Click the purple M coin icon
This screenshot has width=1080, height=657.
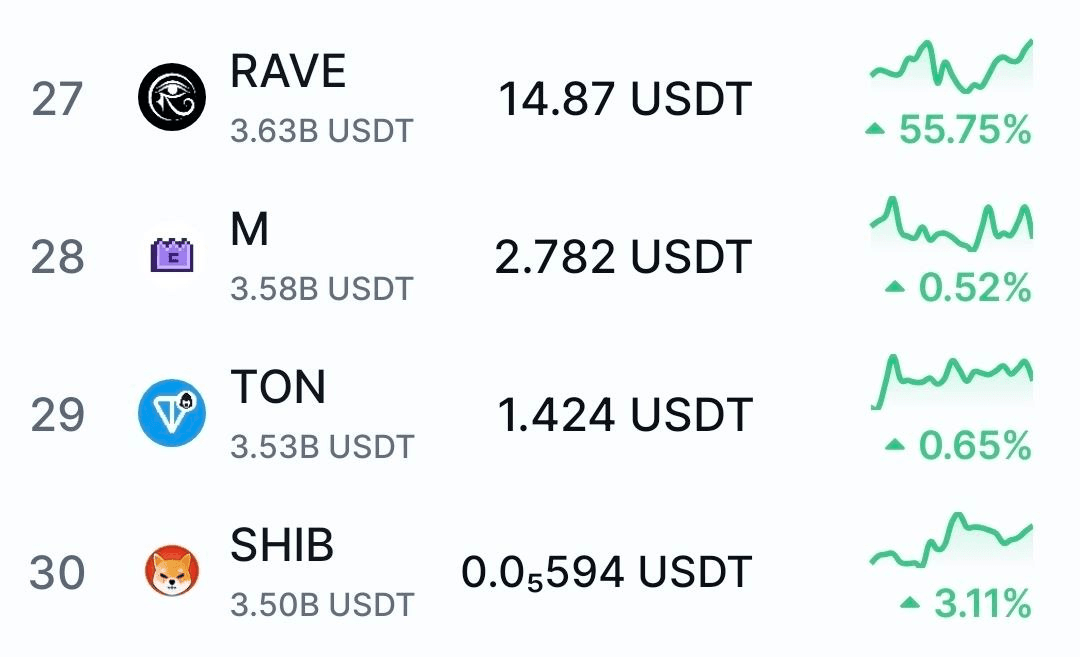coord(171,256)
